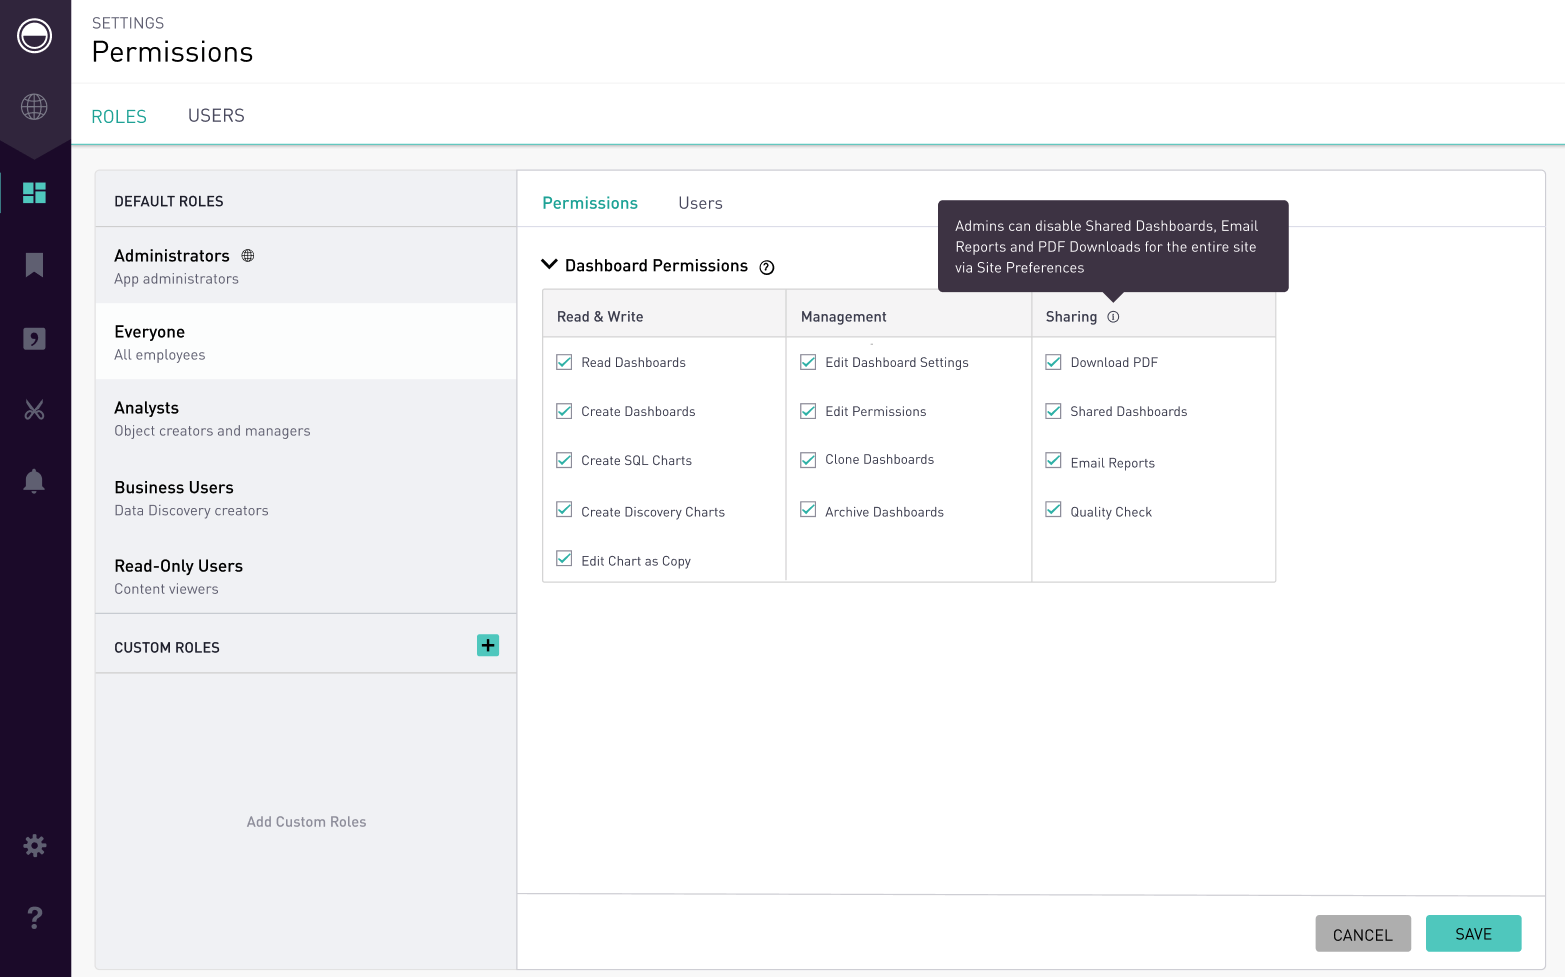Disable Download PDF checkbox
The height and width of the screenshot is (977, 1565).
pos(1053,362)
